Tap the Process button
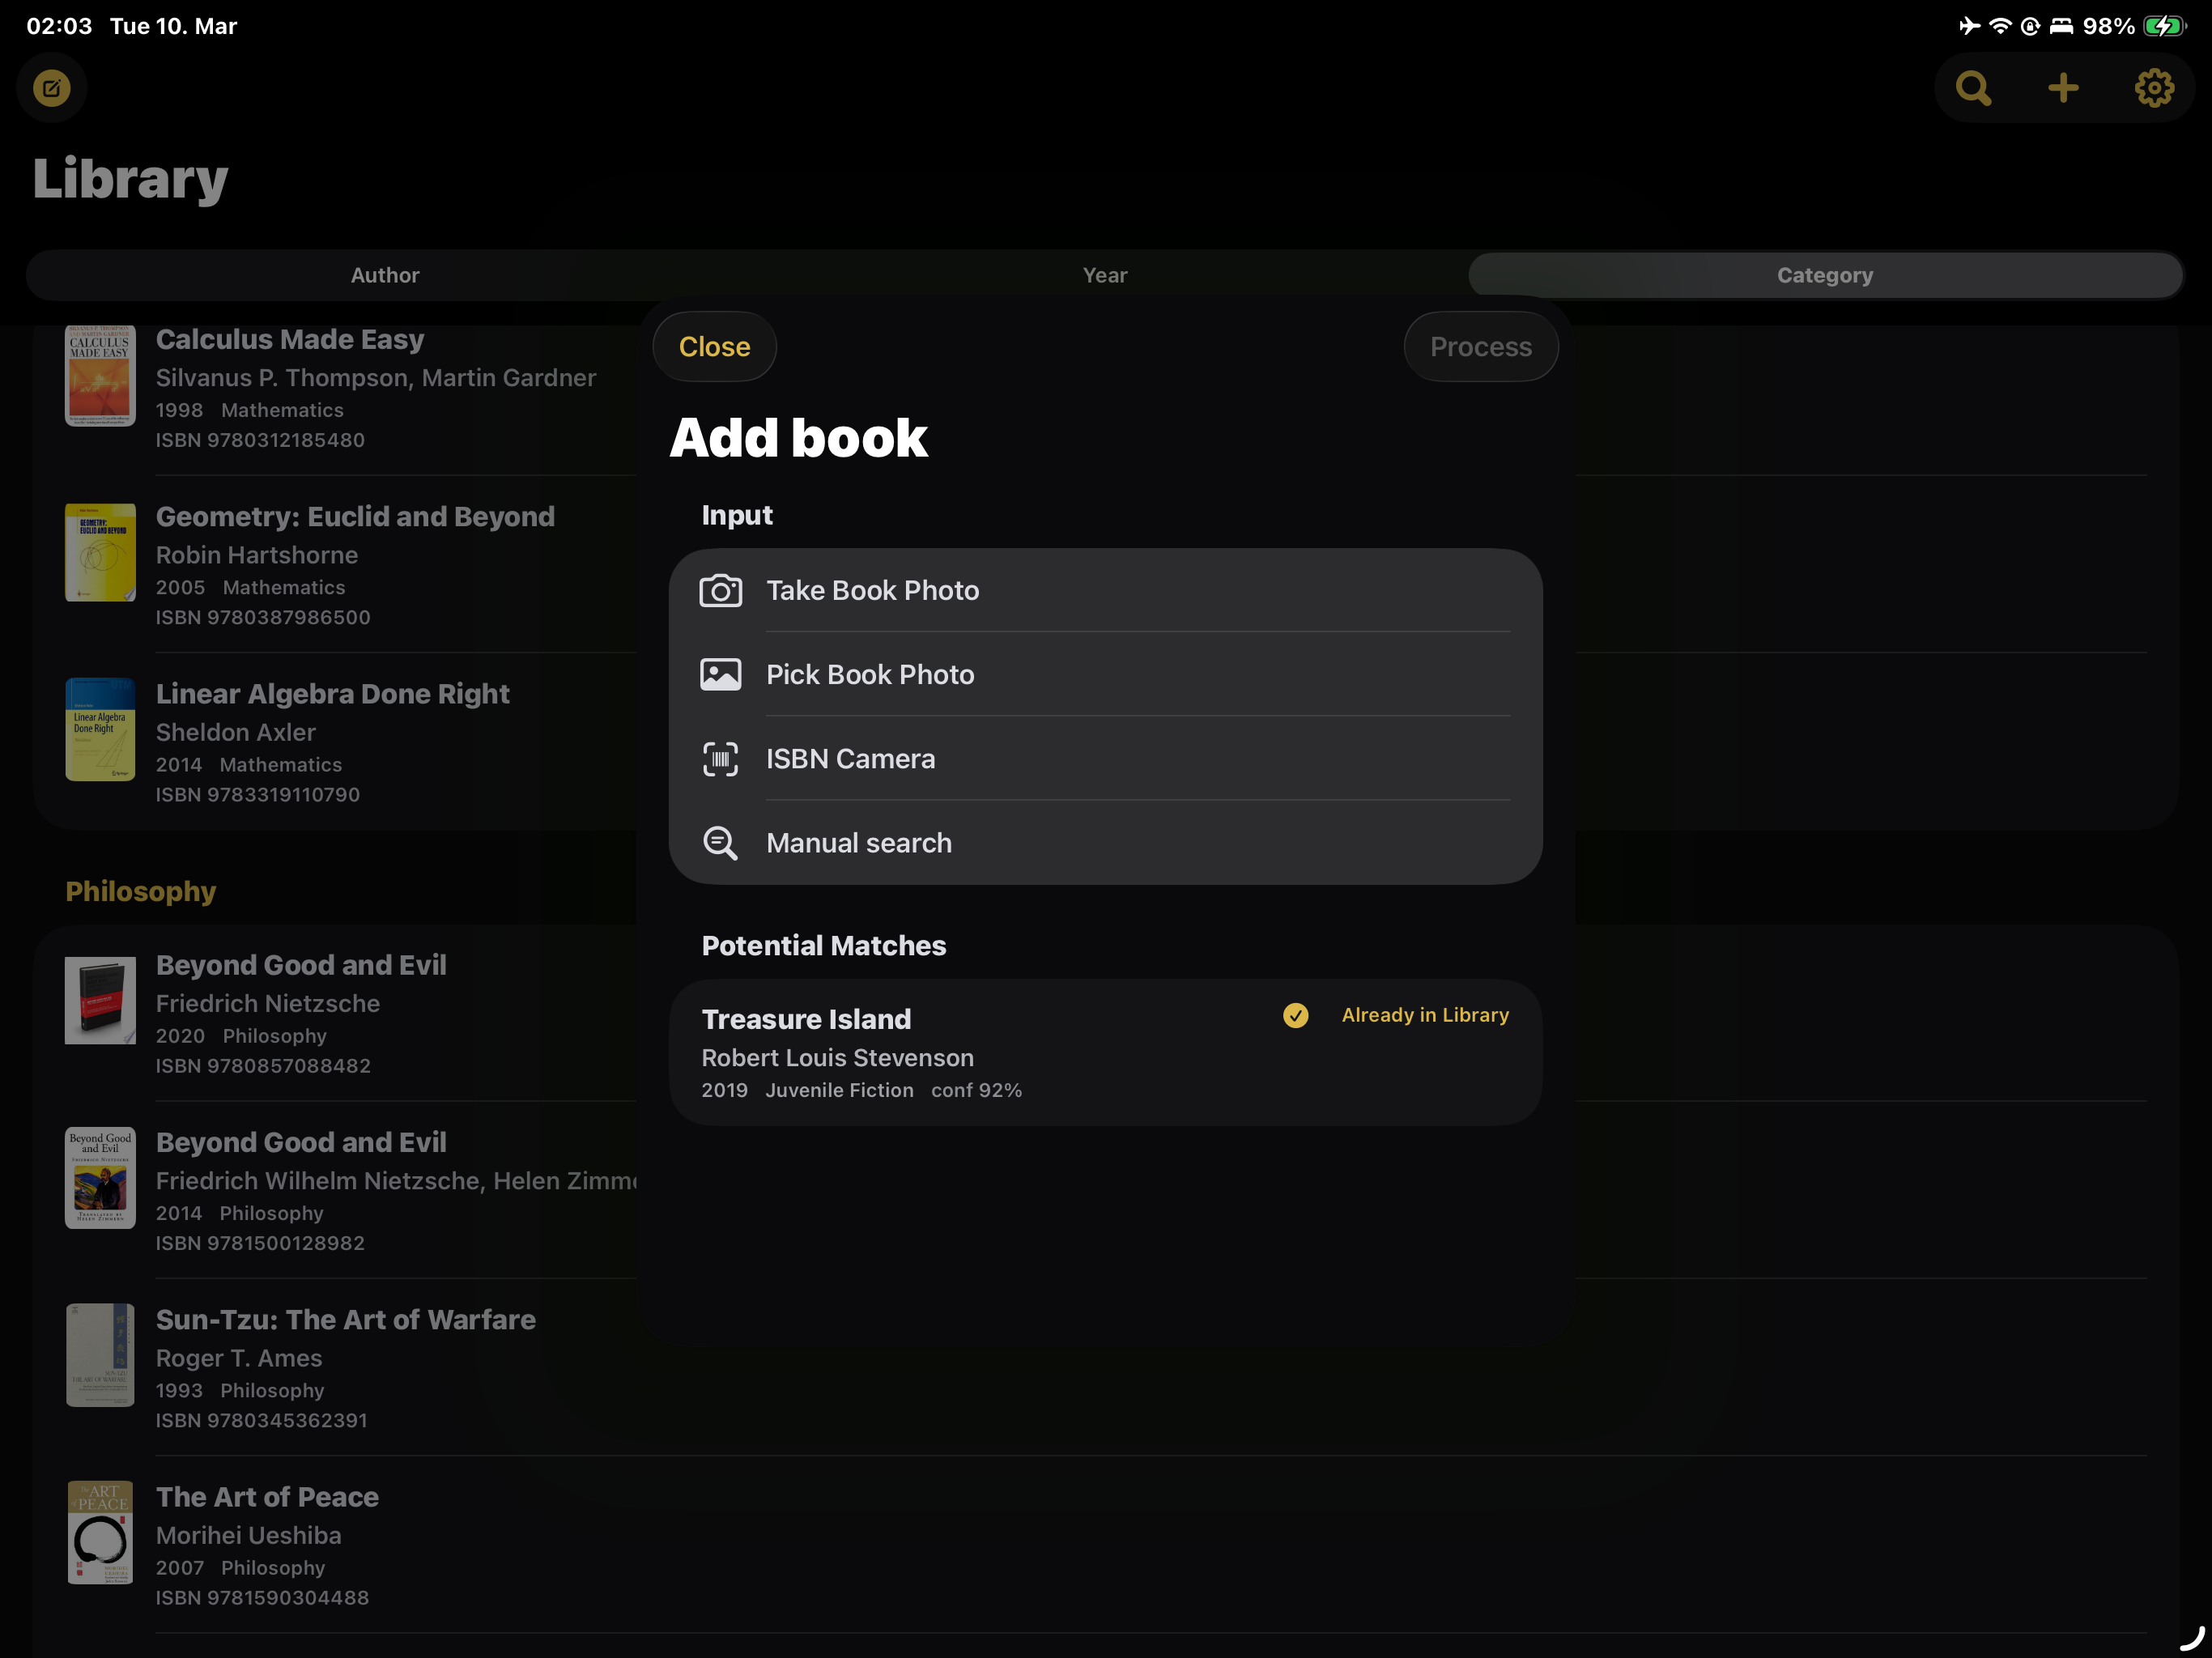The image size is (2212, 1658). coord(1480,346)
